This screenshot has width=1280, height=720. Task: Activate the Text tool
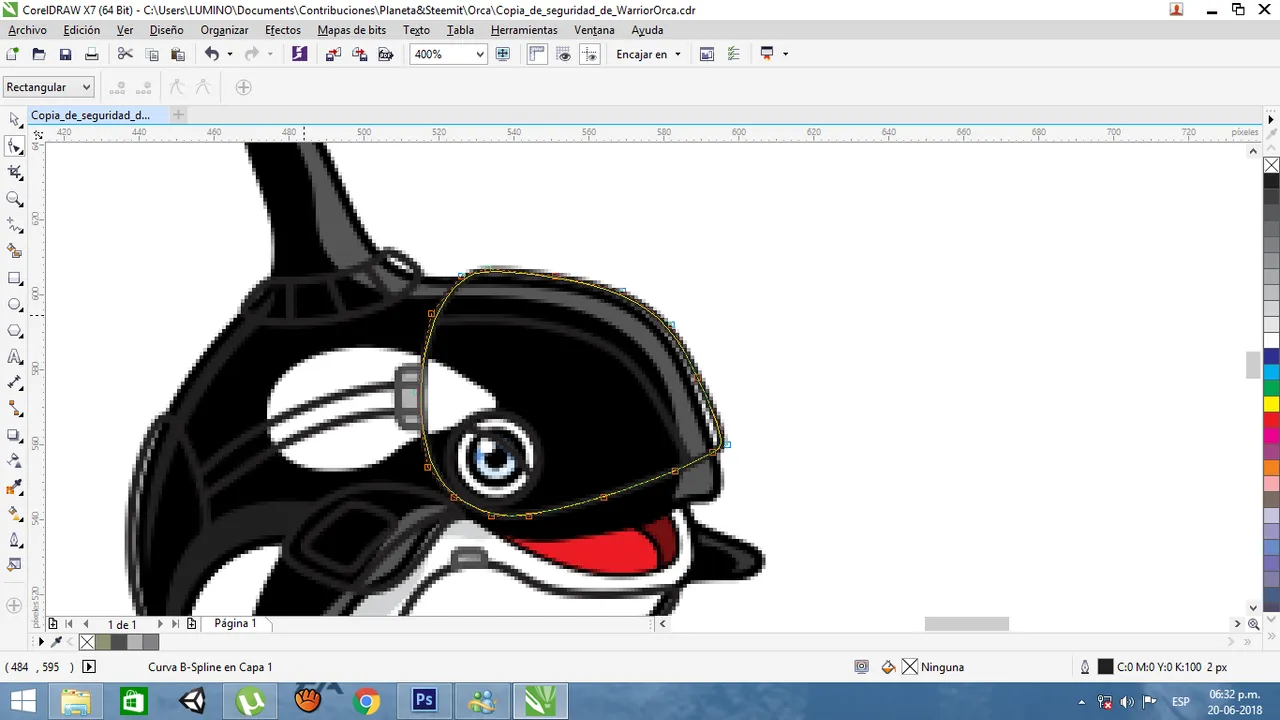15,357
